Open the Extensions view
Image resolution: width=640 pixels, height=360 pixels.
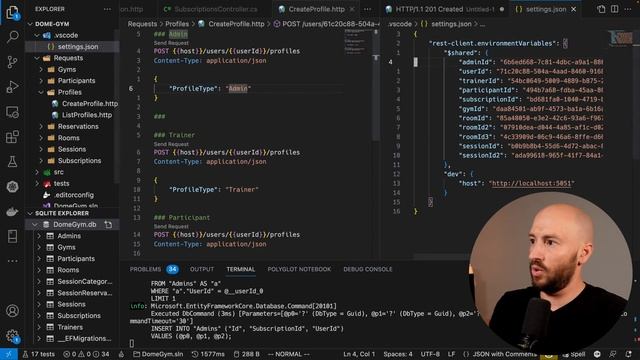coord(12,137)
